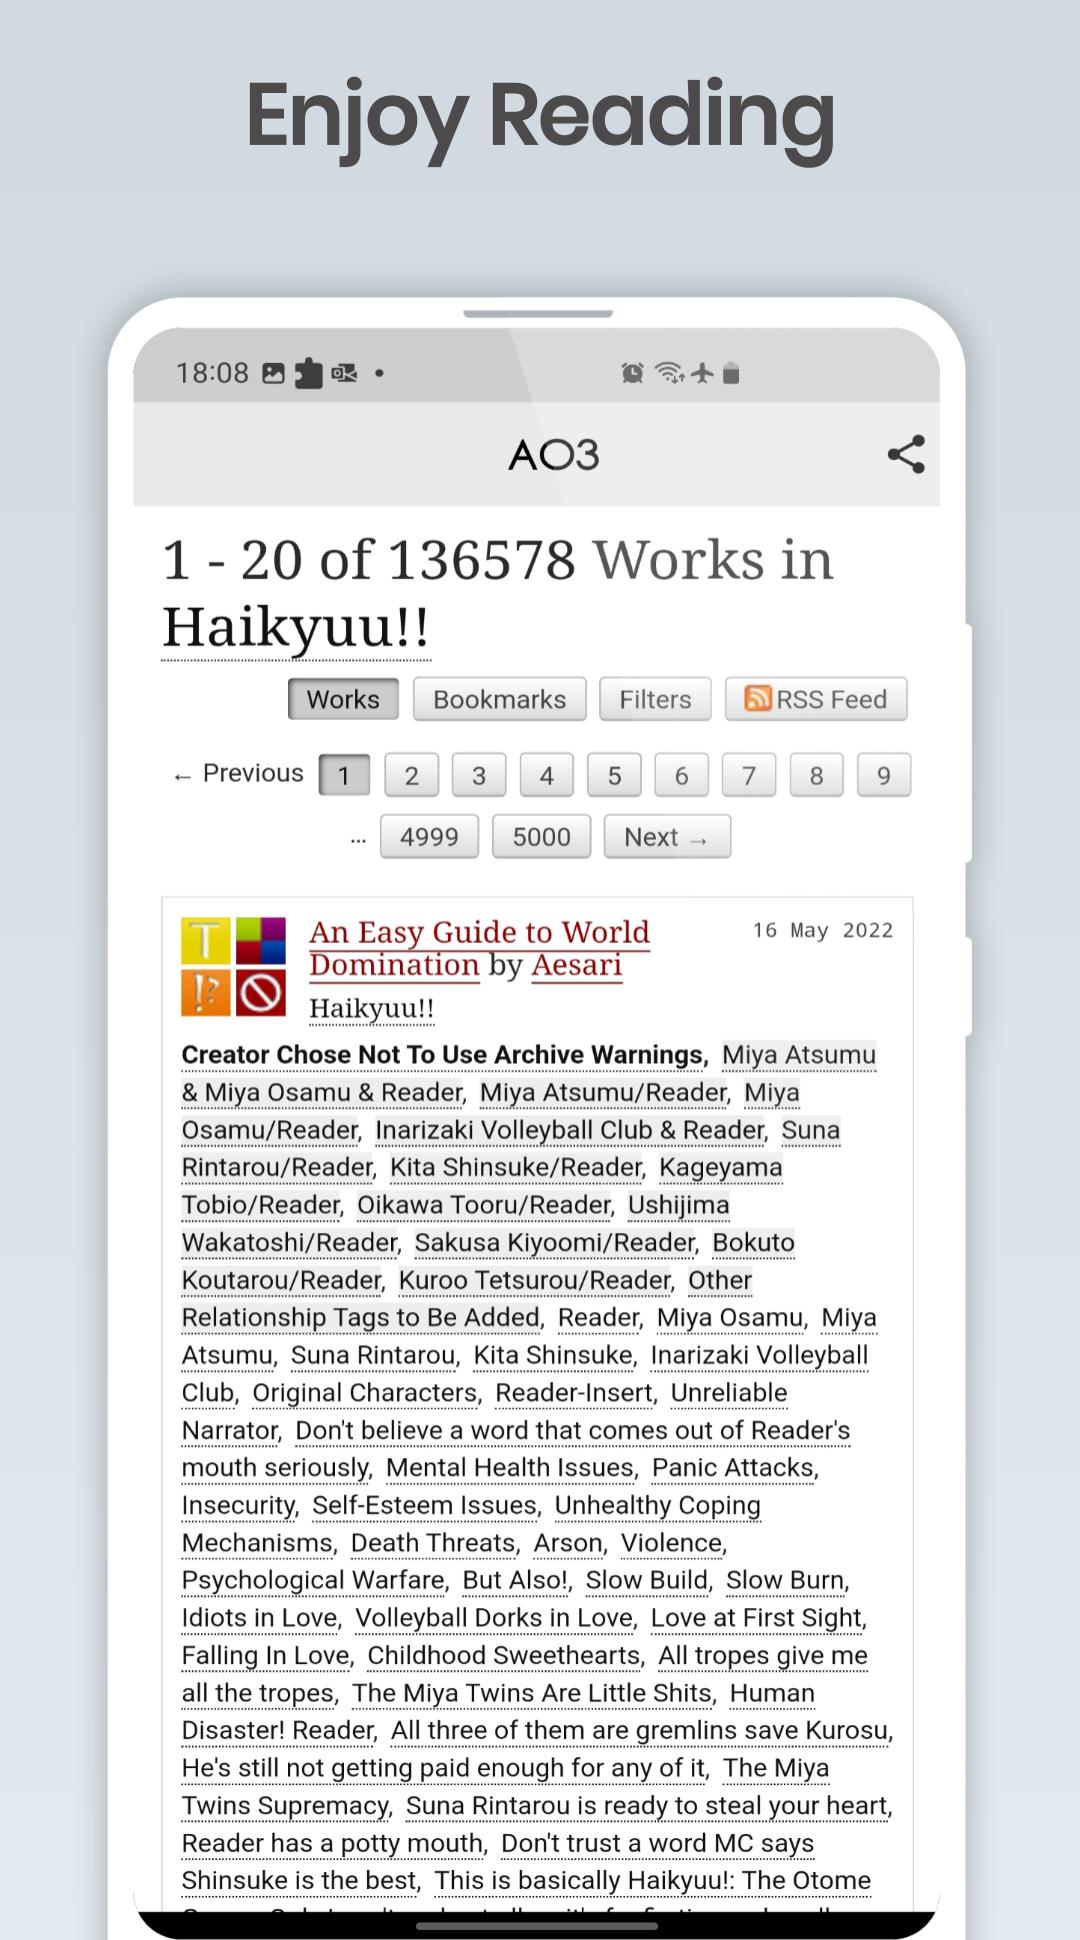Open author Aesari's profile
This screenshot has height=1940, width=1080.
[577, 965]
